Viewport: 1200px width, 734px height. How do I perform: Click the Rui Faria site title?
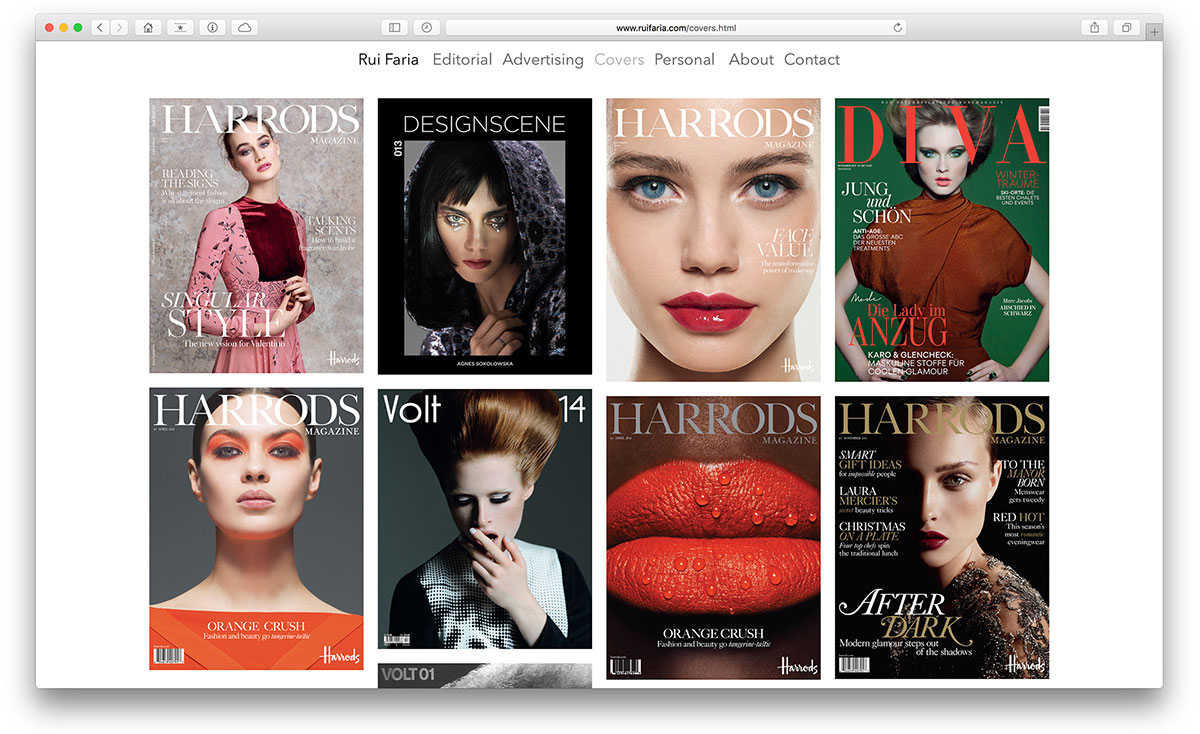tap(388, 60)
